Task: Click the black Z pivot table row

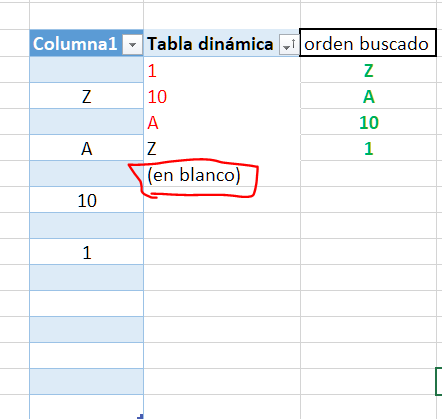Action: coord(222,148)
